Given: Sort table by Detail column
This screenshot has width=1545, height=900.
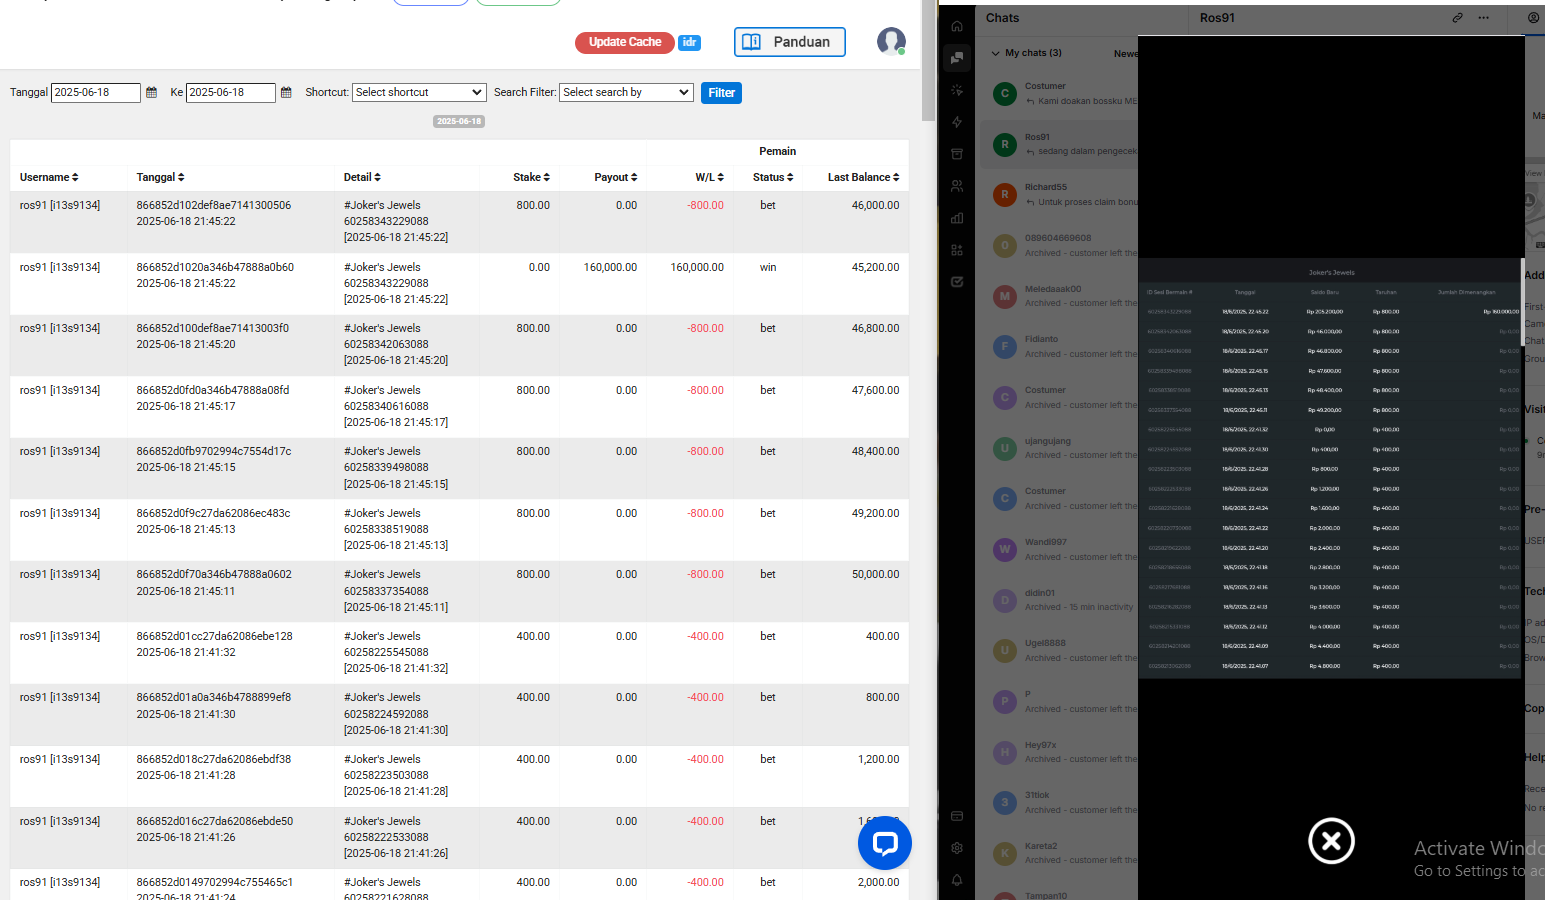Looking at the screenshot, I should coord(362,177).
